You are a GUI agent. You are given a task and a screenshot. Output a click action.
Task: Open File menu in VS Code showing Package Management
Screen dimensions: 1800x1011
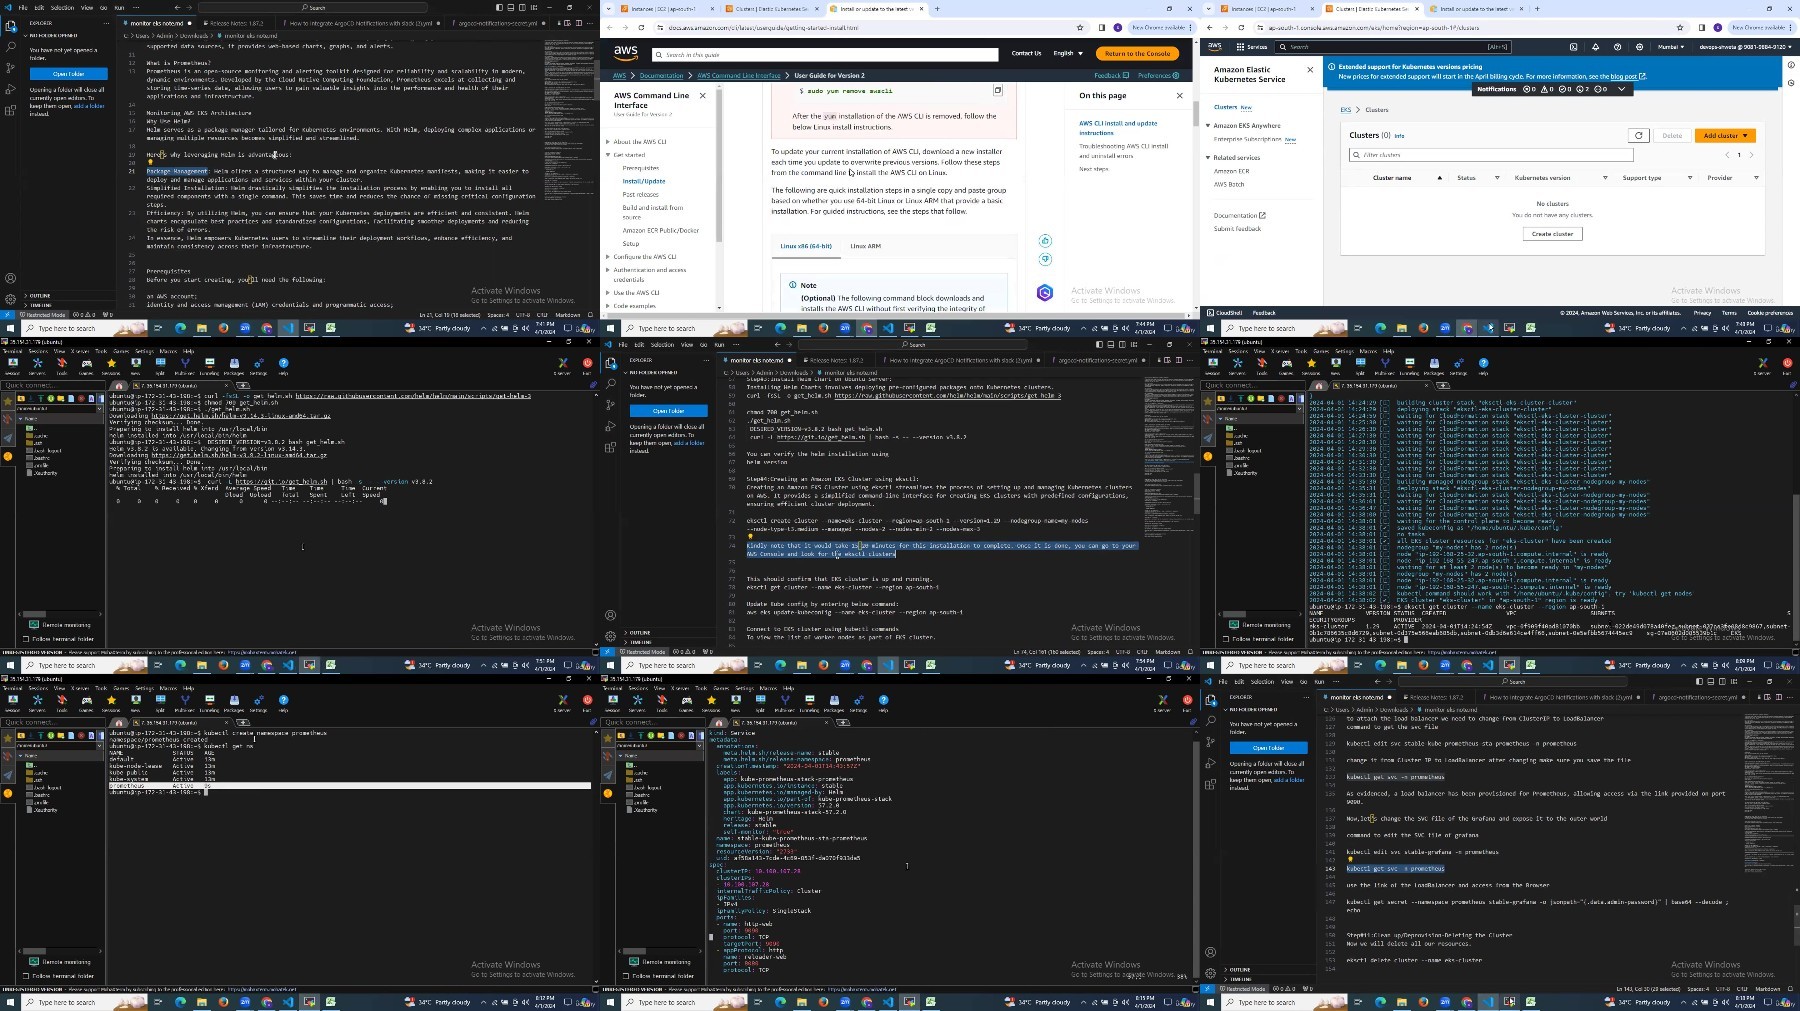(x=23, y=7)
